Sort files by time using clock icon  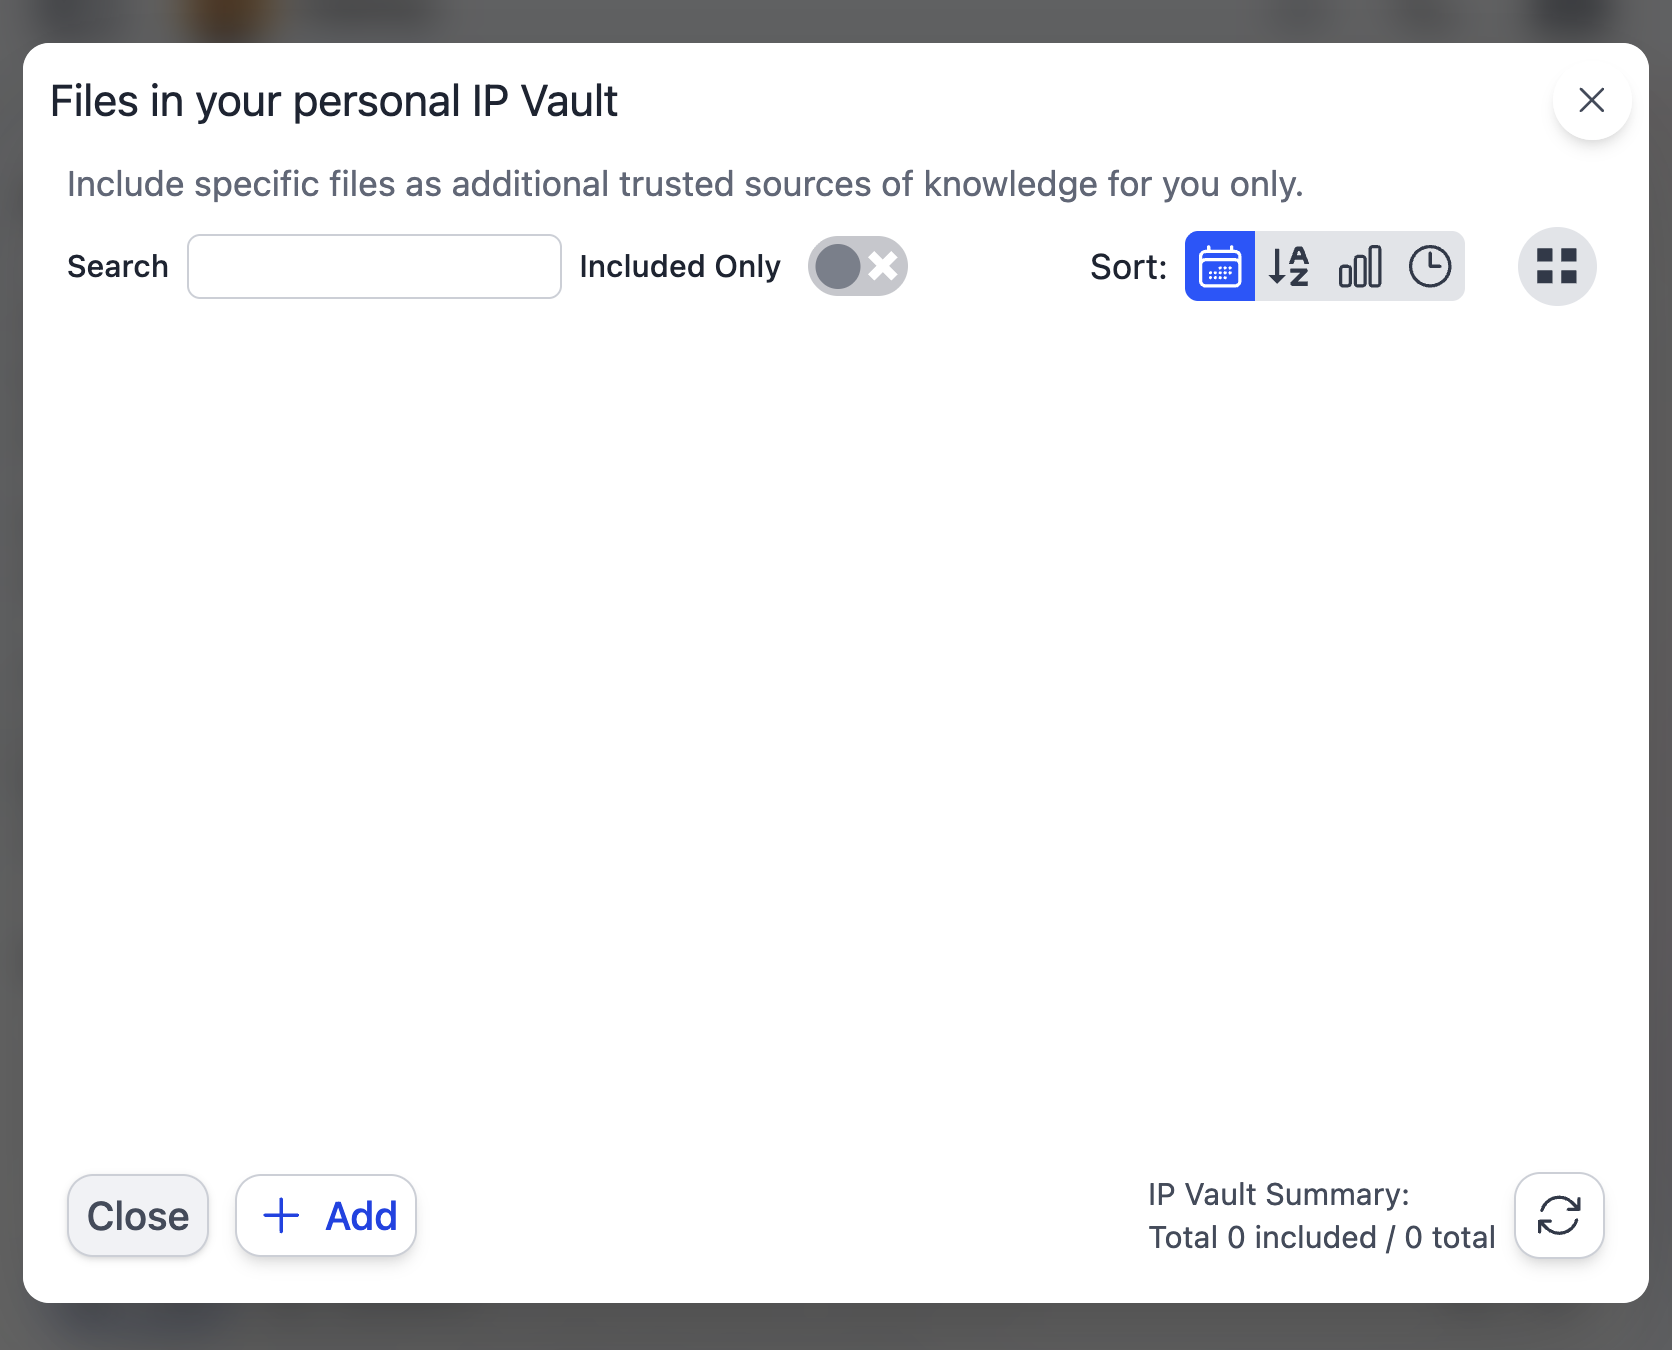(x=1430, y=266)
